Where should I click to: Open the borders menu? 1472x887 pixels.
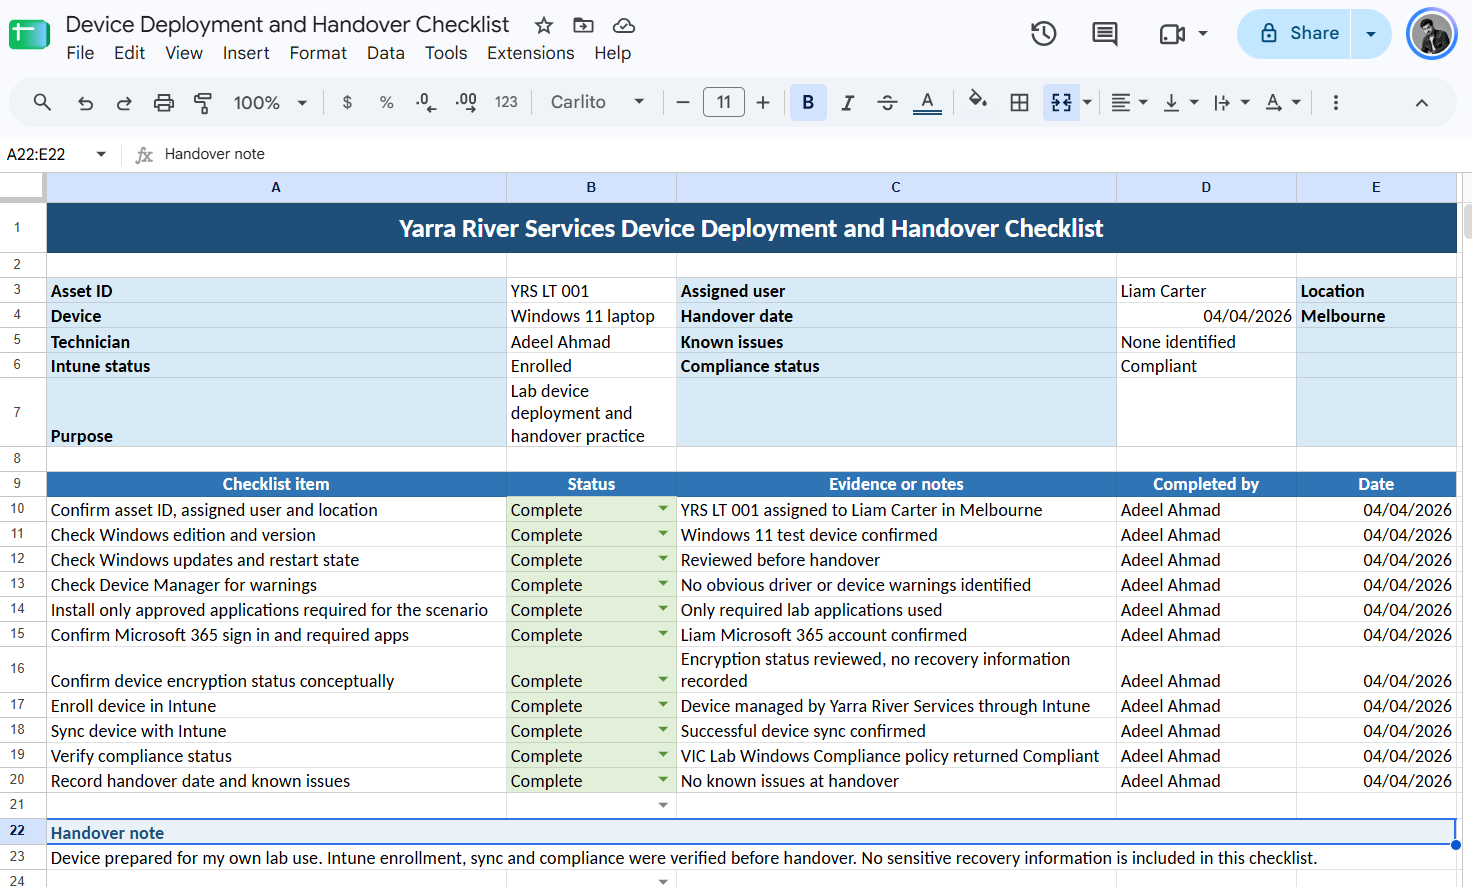[1019, 102]
